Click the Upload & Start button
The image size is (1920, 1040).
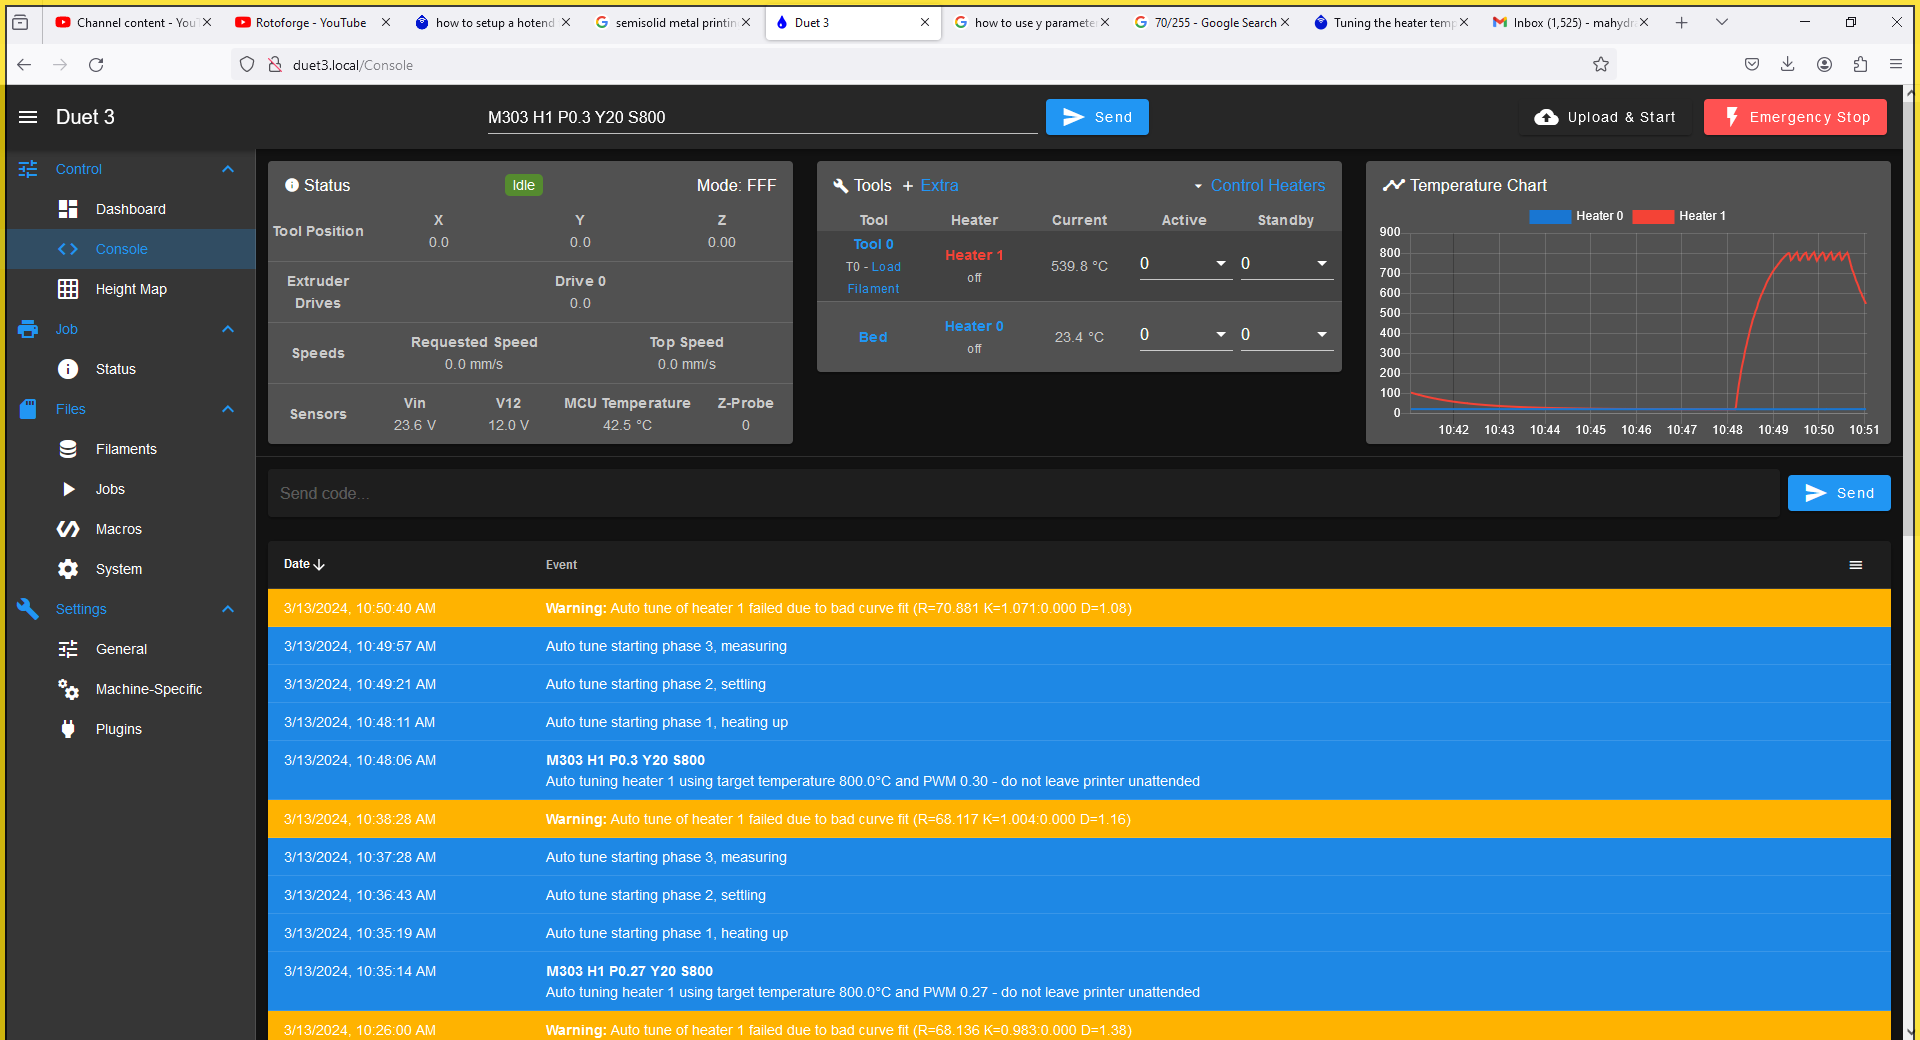[x=1604, y=117]
